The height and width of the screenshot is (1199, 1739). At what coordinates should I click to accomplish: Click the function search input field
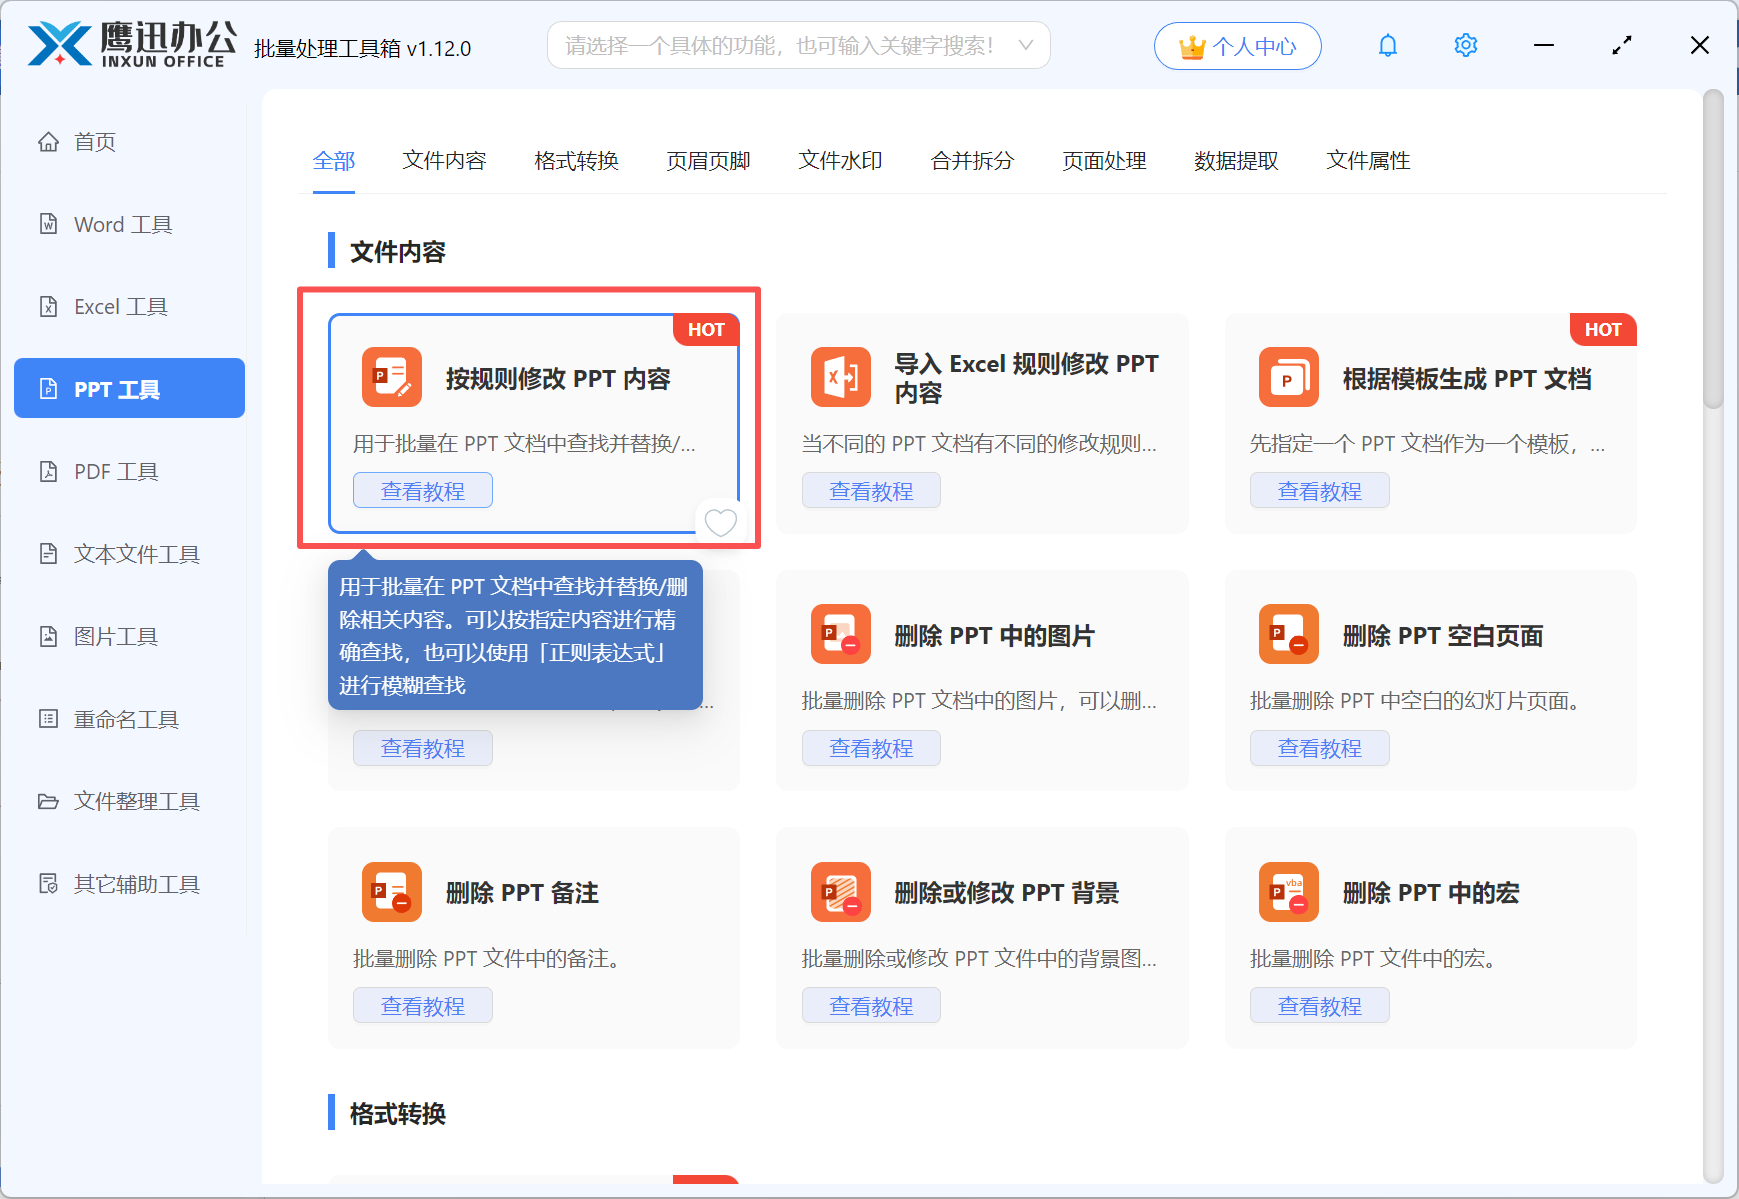(780, 46)
